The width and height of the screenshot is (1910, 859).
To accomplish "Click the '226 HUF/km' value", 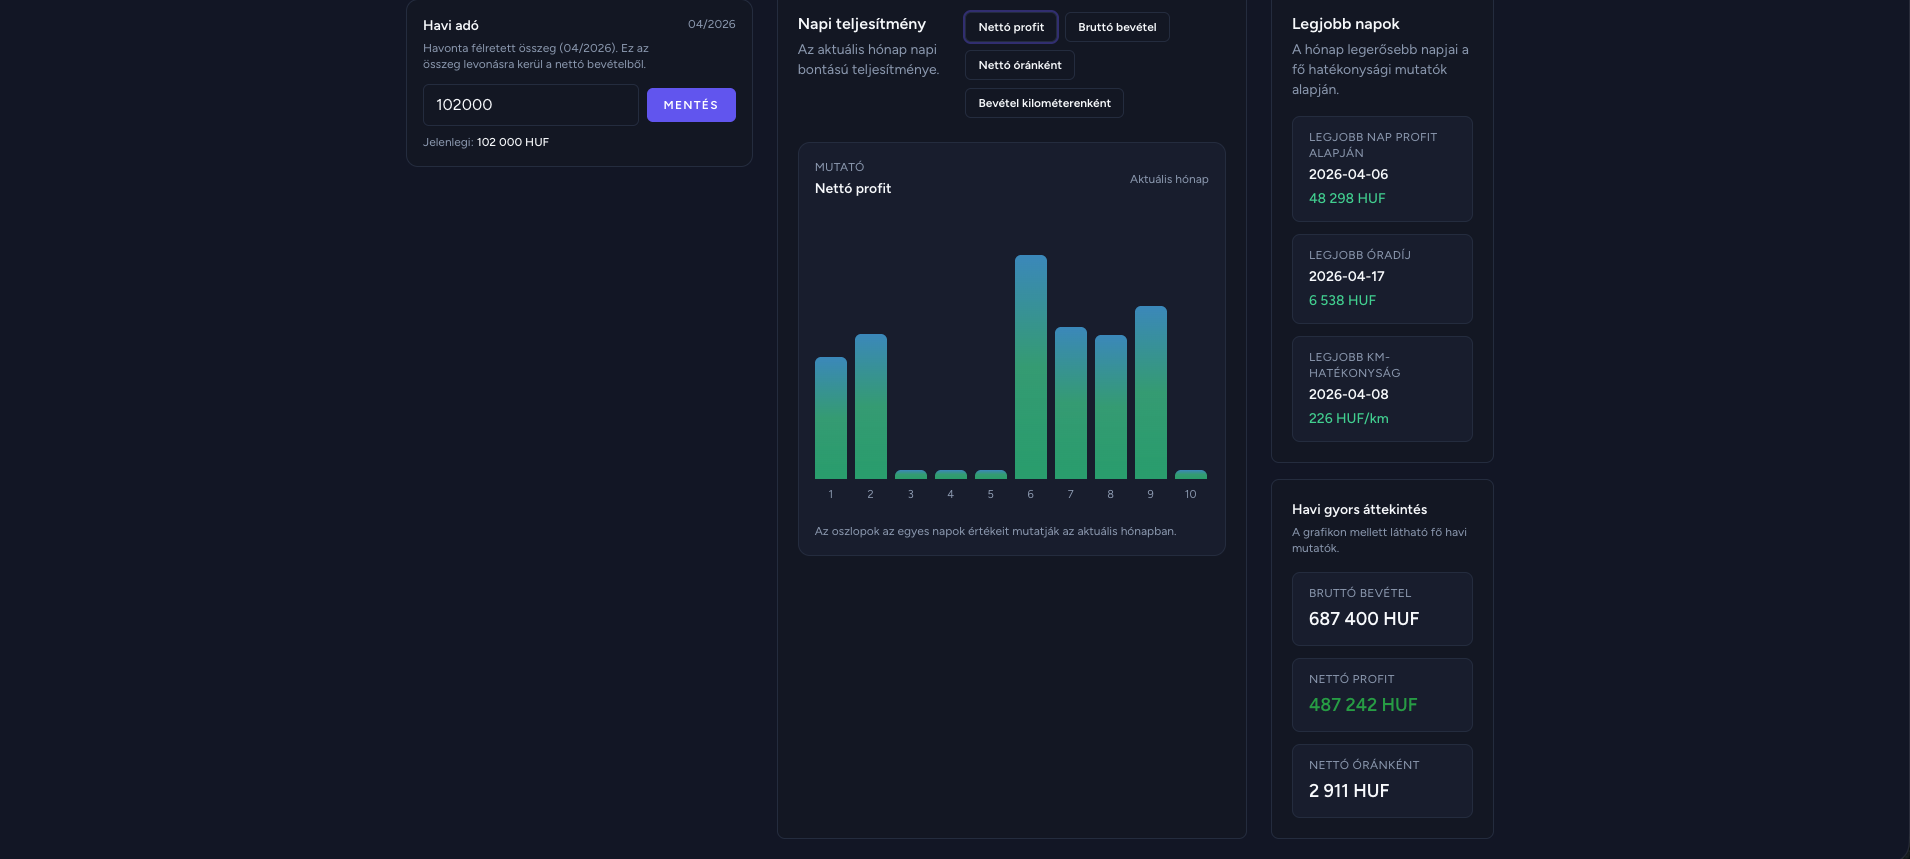I will [1348, 418].
